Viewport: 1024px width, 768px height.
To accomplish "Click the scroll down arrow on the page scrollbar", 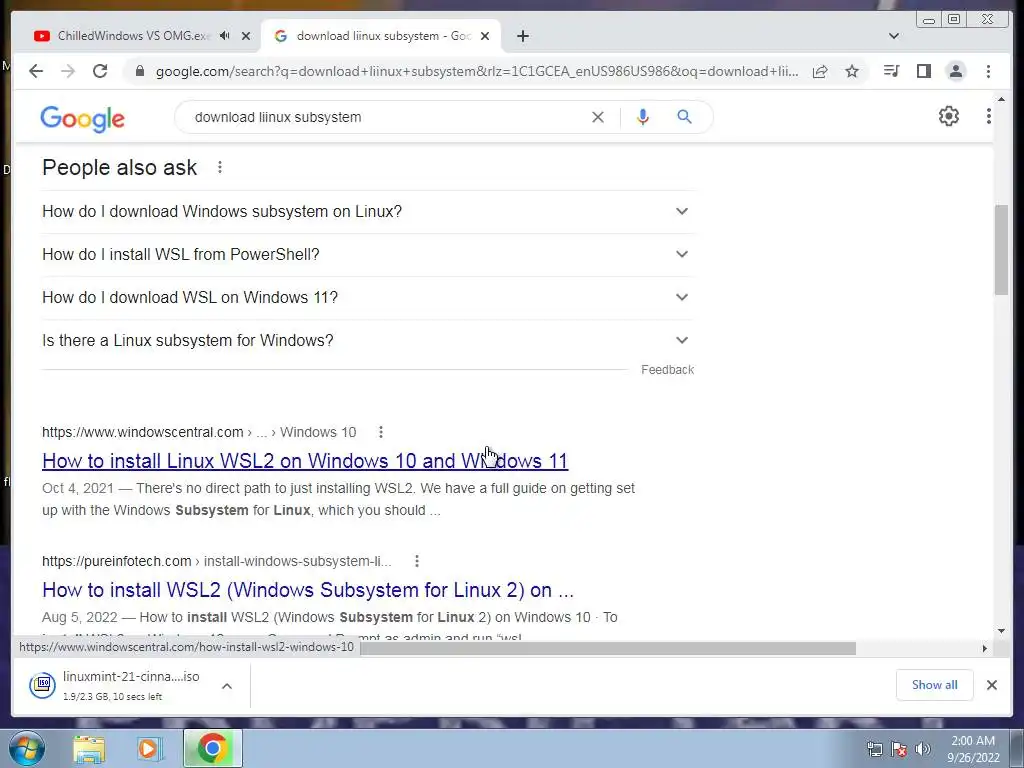I will pyautogui.click(x=1001, y=631).
